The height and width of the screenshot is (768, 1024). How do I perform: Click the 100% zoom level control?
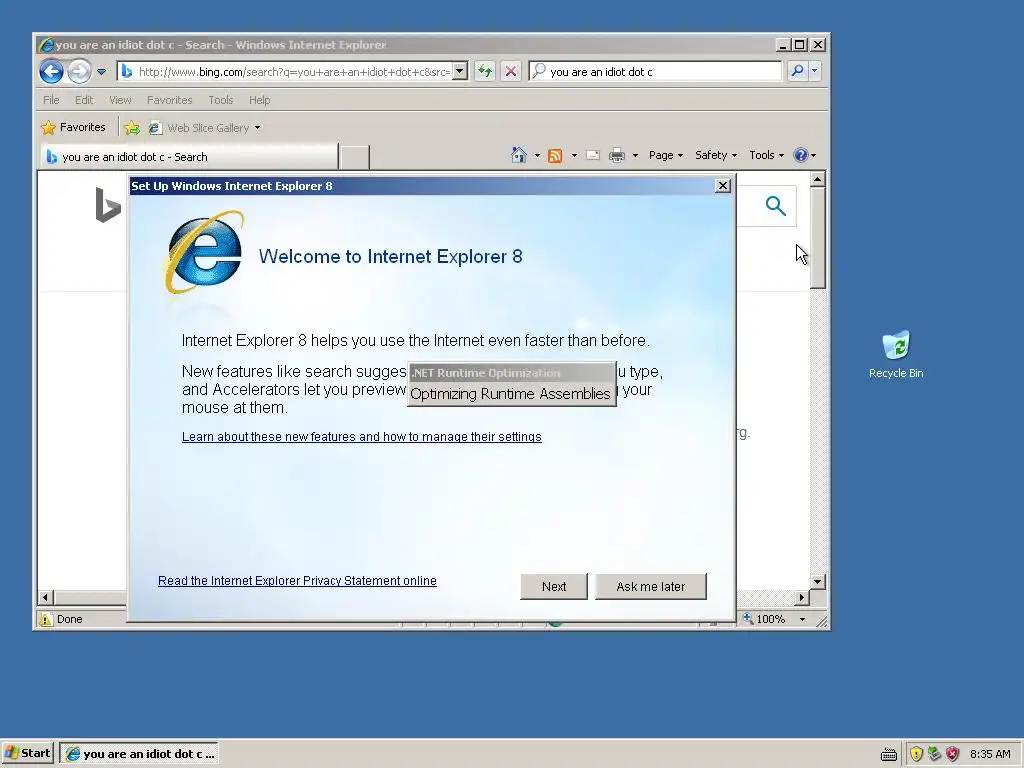764,619
